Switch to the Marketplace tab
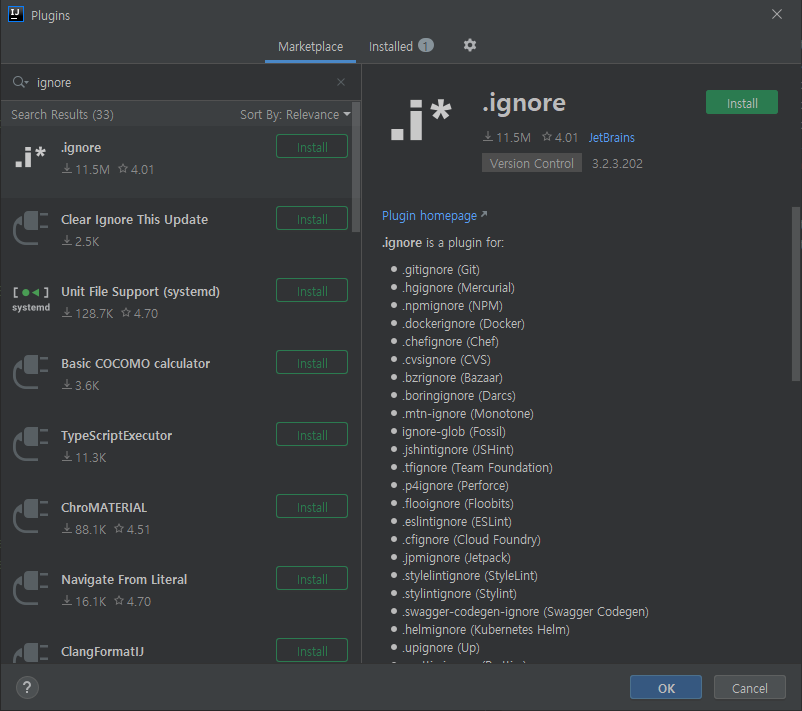Viewport: 802px width, 711px height. pyautogui.click(x=310, y=47)
